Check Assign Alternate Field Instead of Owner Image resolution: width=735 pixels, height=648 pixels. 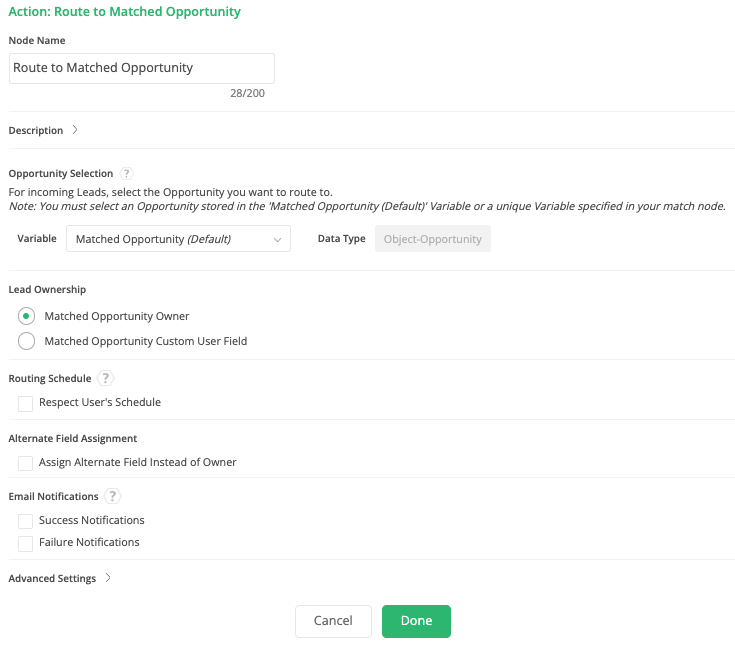pos(25,463)
